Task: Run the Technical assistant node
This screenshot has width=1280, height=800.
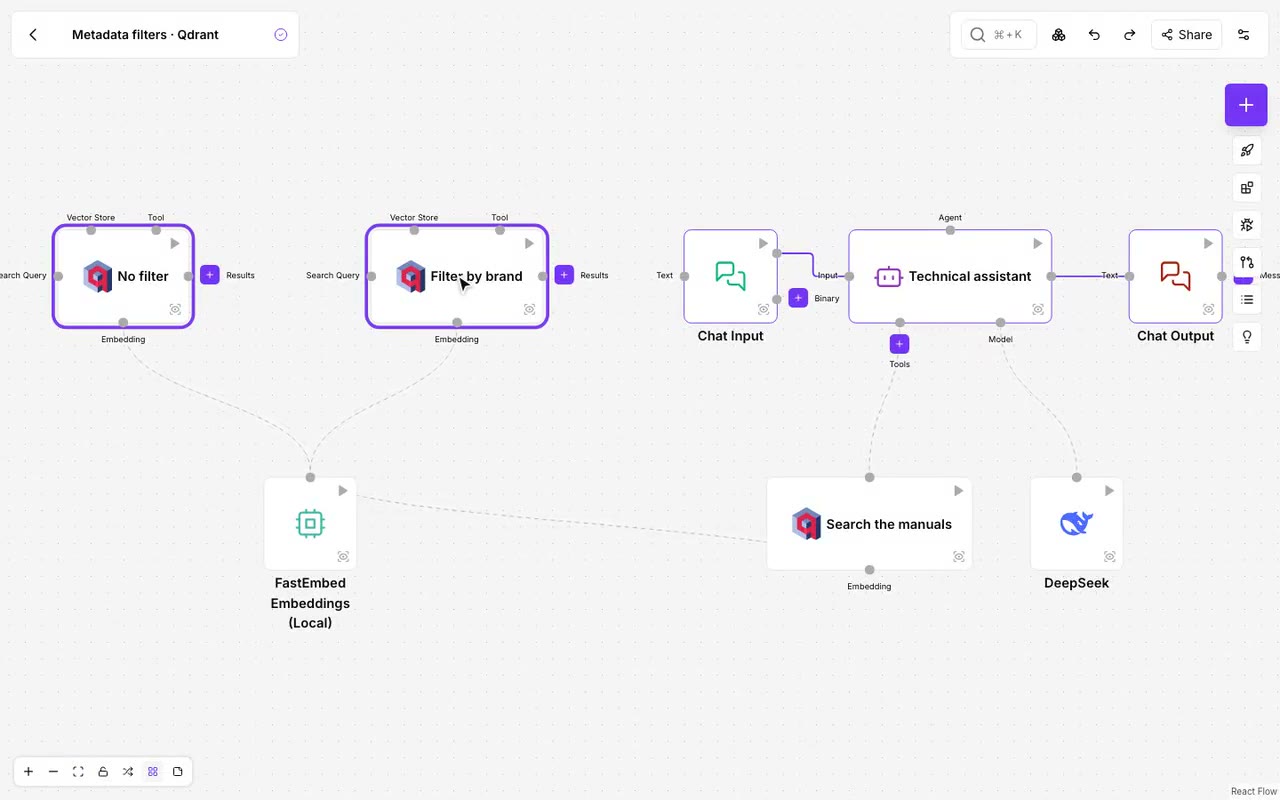Action: [1038, 243]
